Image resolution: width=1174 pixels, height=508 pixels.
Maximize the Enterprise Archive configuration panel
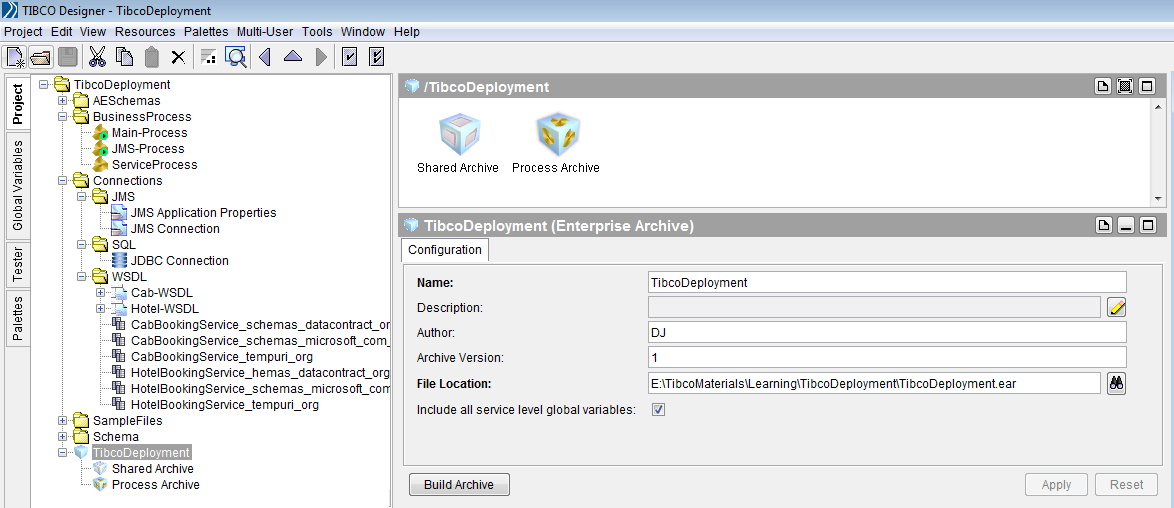pyautogui.click(x=1146, y=226)
